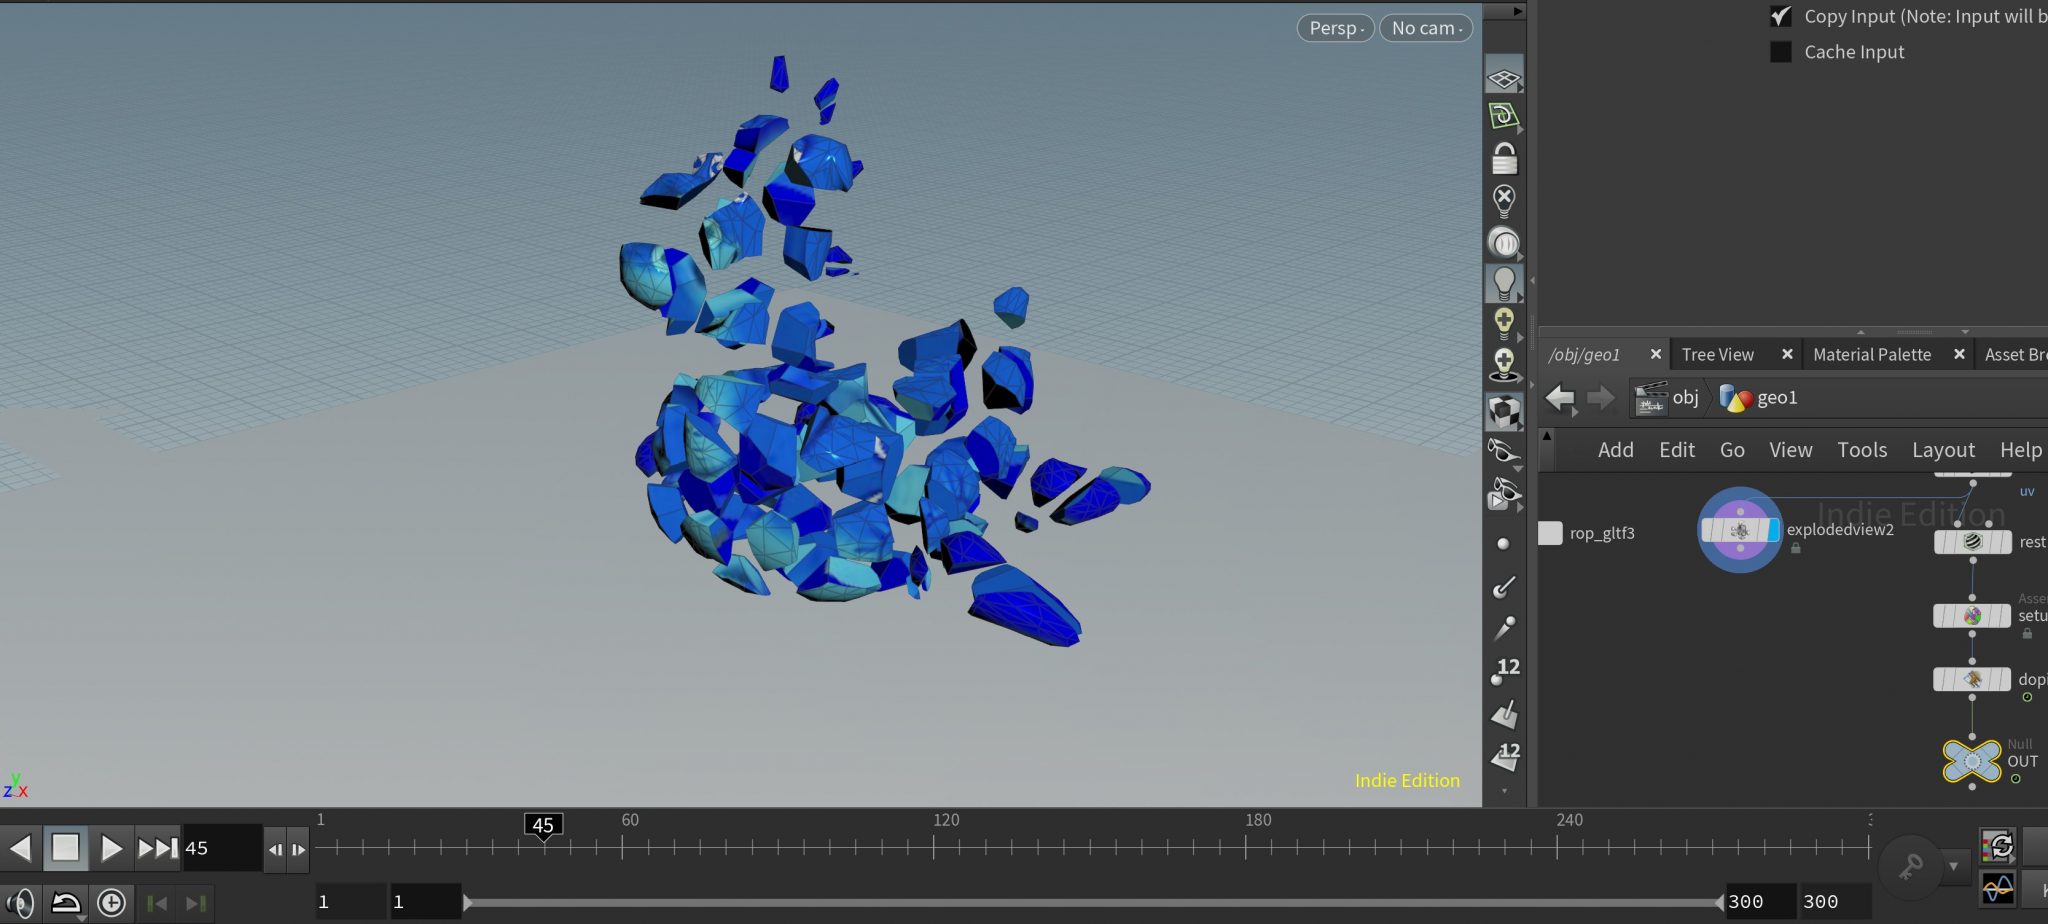This screenshot has height=924, width=2048.
Task: Click the geo1 breadcrumb in the path bar
Action: (x=1776, y=397)
